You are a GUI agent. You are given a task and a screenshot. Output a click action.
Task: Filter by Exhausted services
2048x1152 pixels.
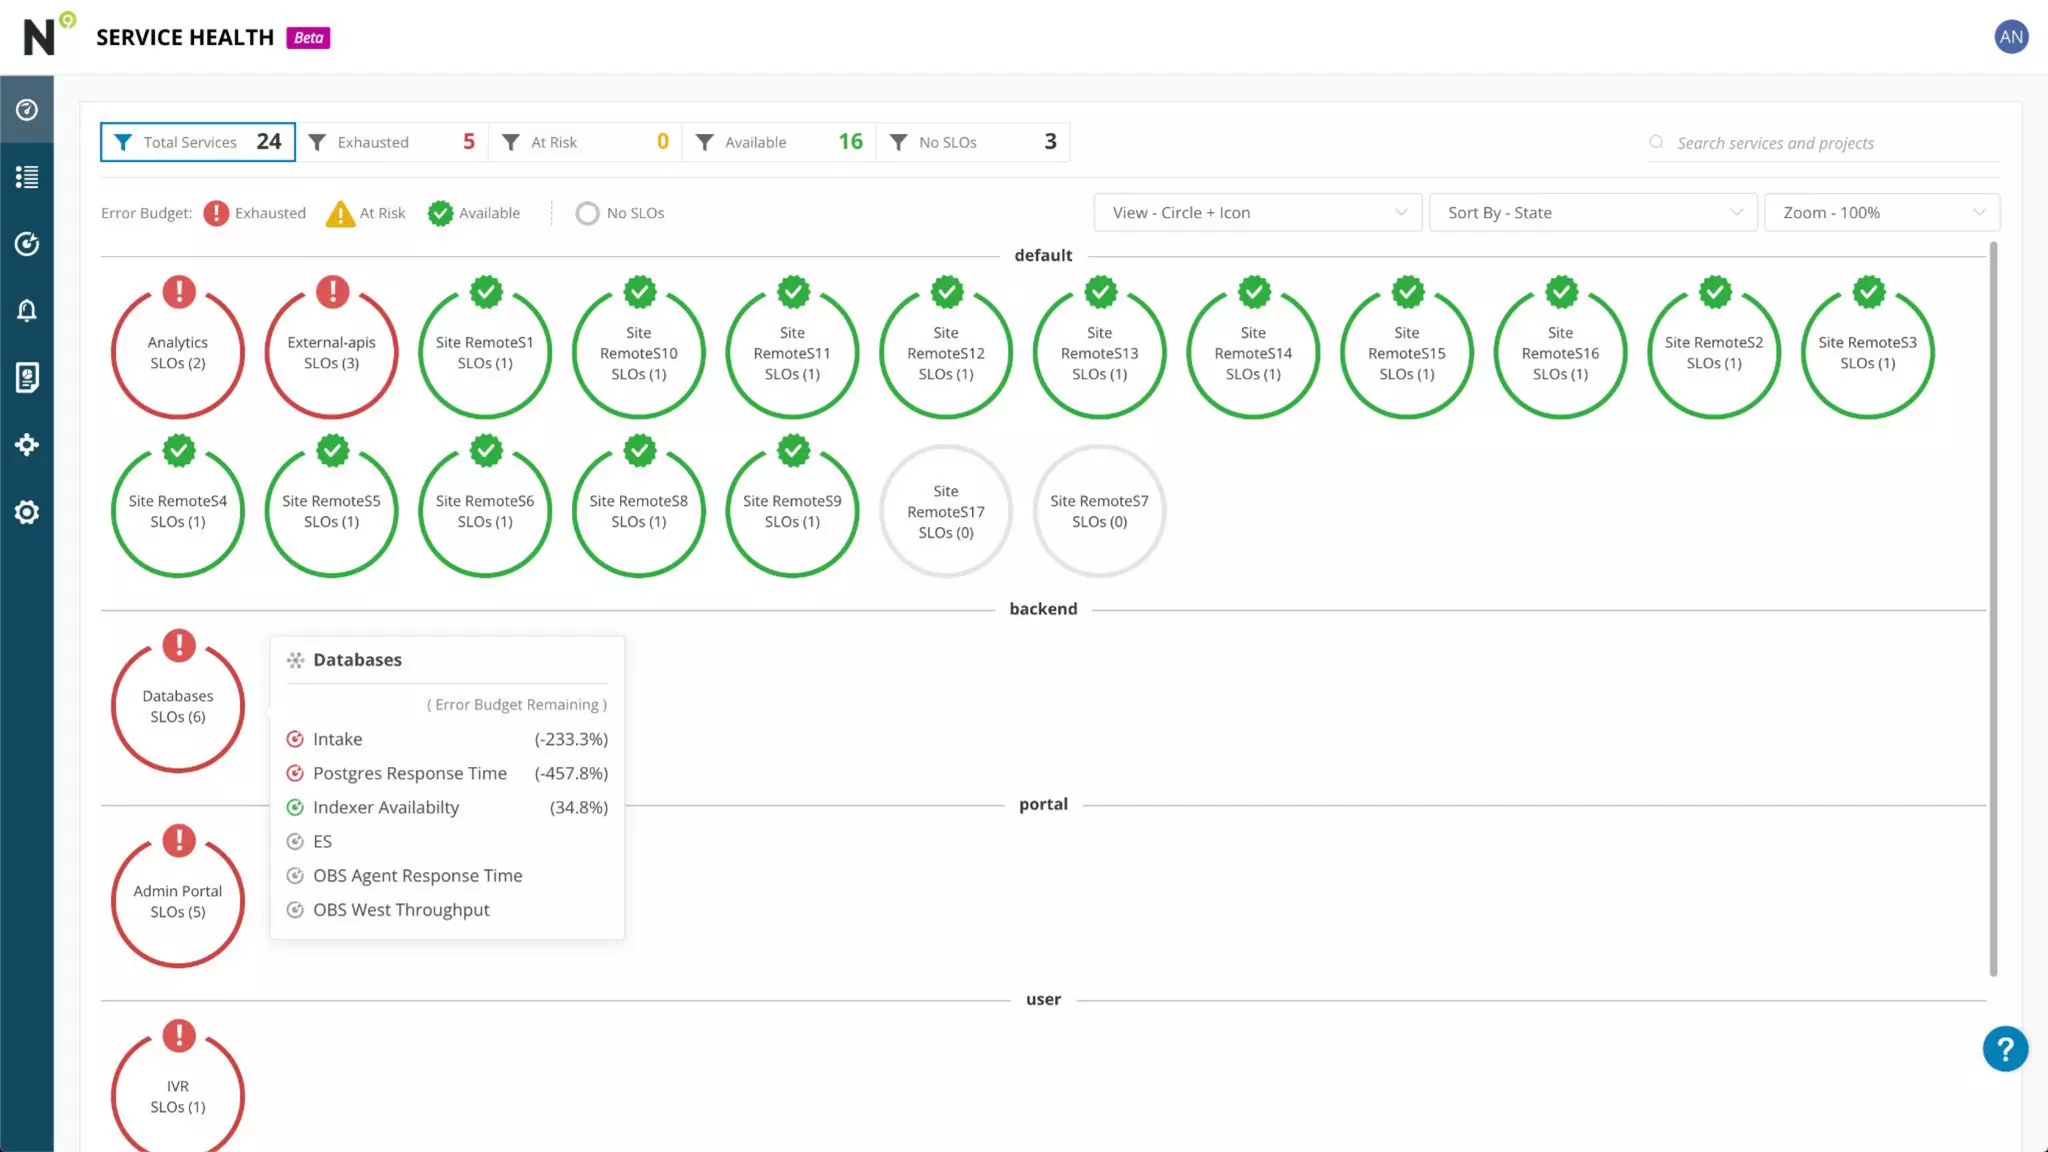(x=391, y=142)
